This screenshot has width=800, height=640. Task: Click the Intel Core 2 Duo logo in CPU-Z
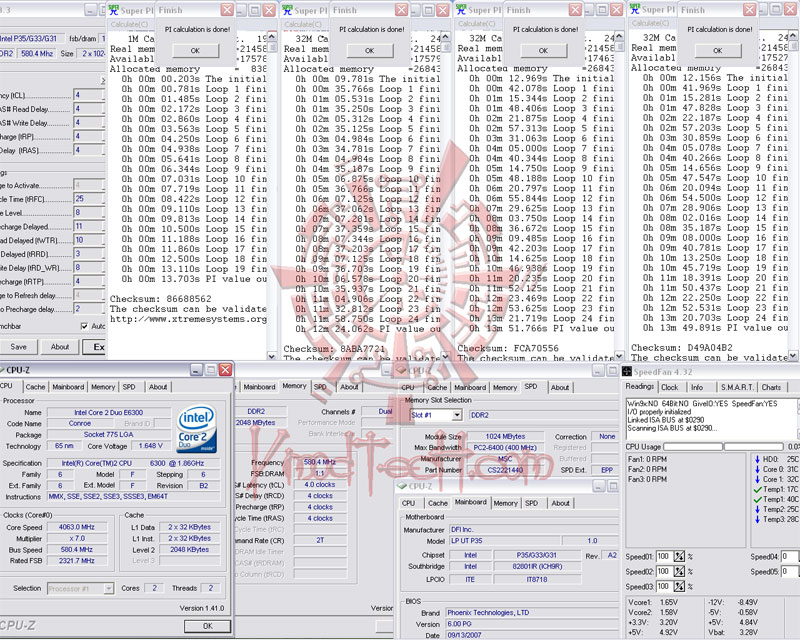197,430
